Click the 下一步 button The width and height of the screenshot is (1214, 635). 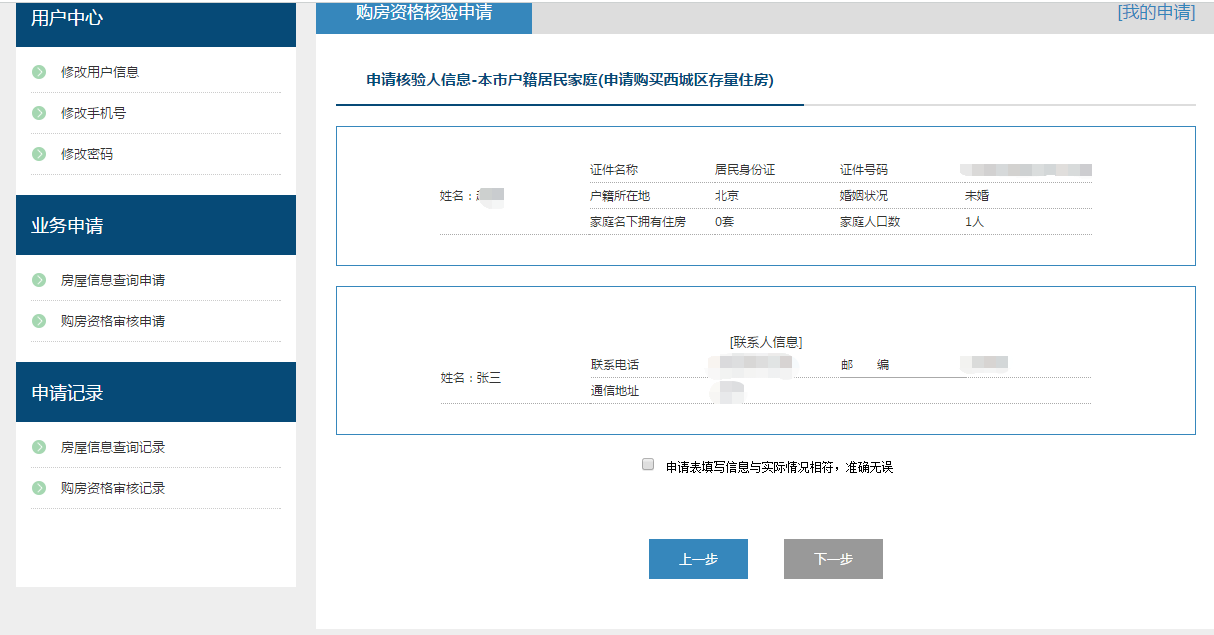pos(833,559)
